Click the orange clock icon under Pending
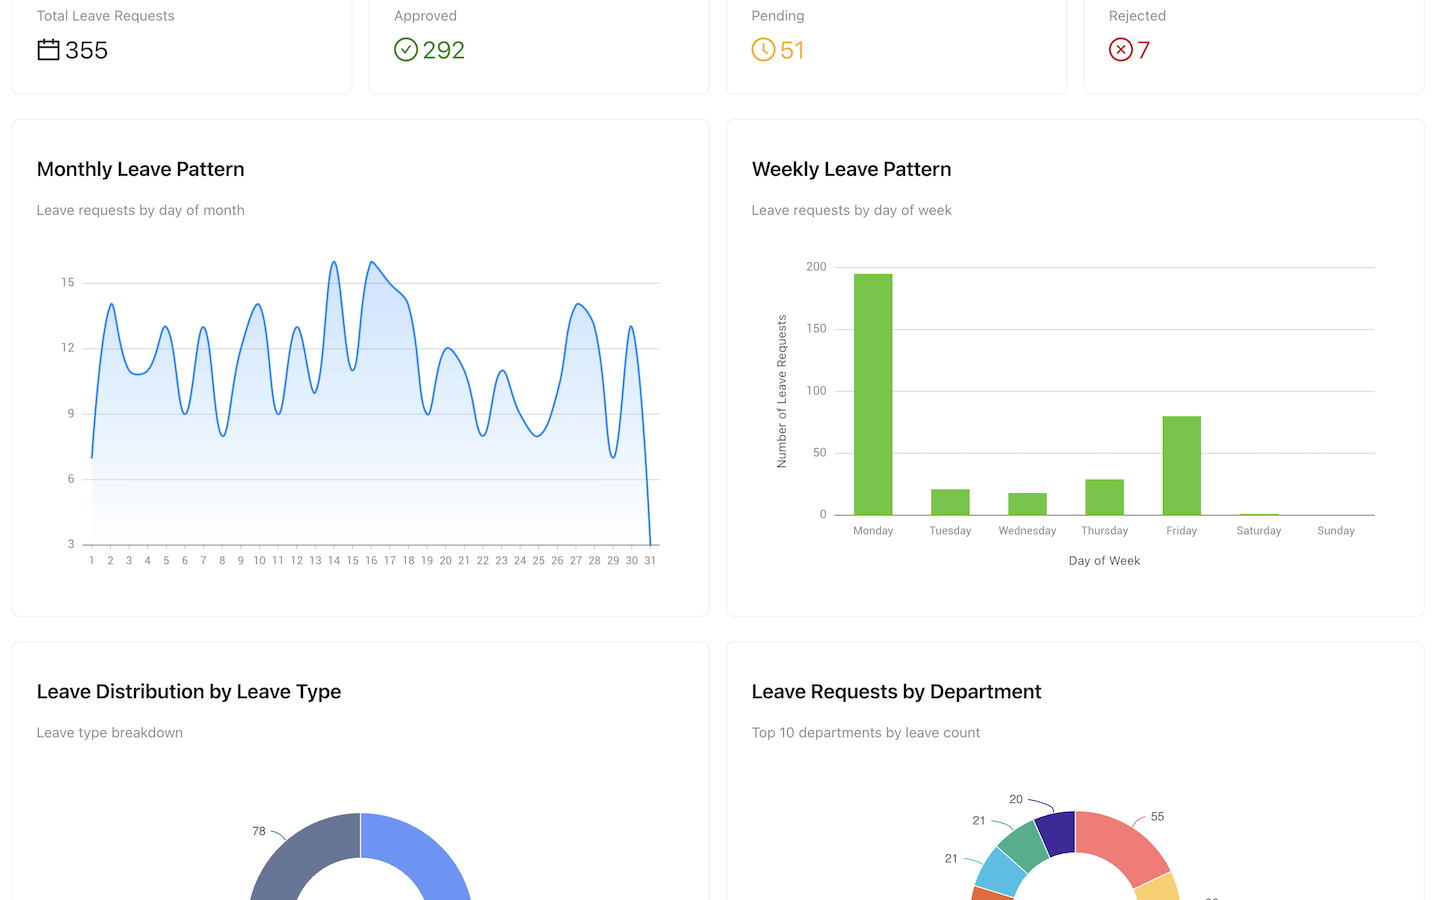The width and height of the screenshot is (1440, 900). point(763,50)
